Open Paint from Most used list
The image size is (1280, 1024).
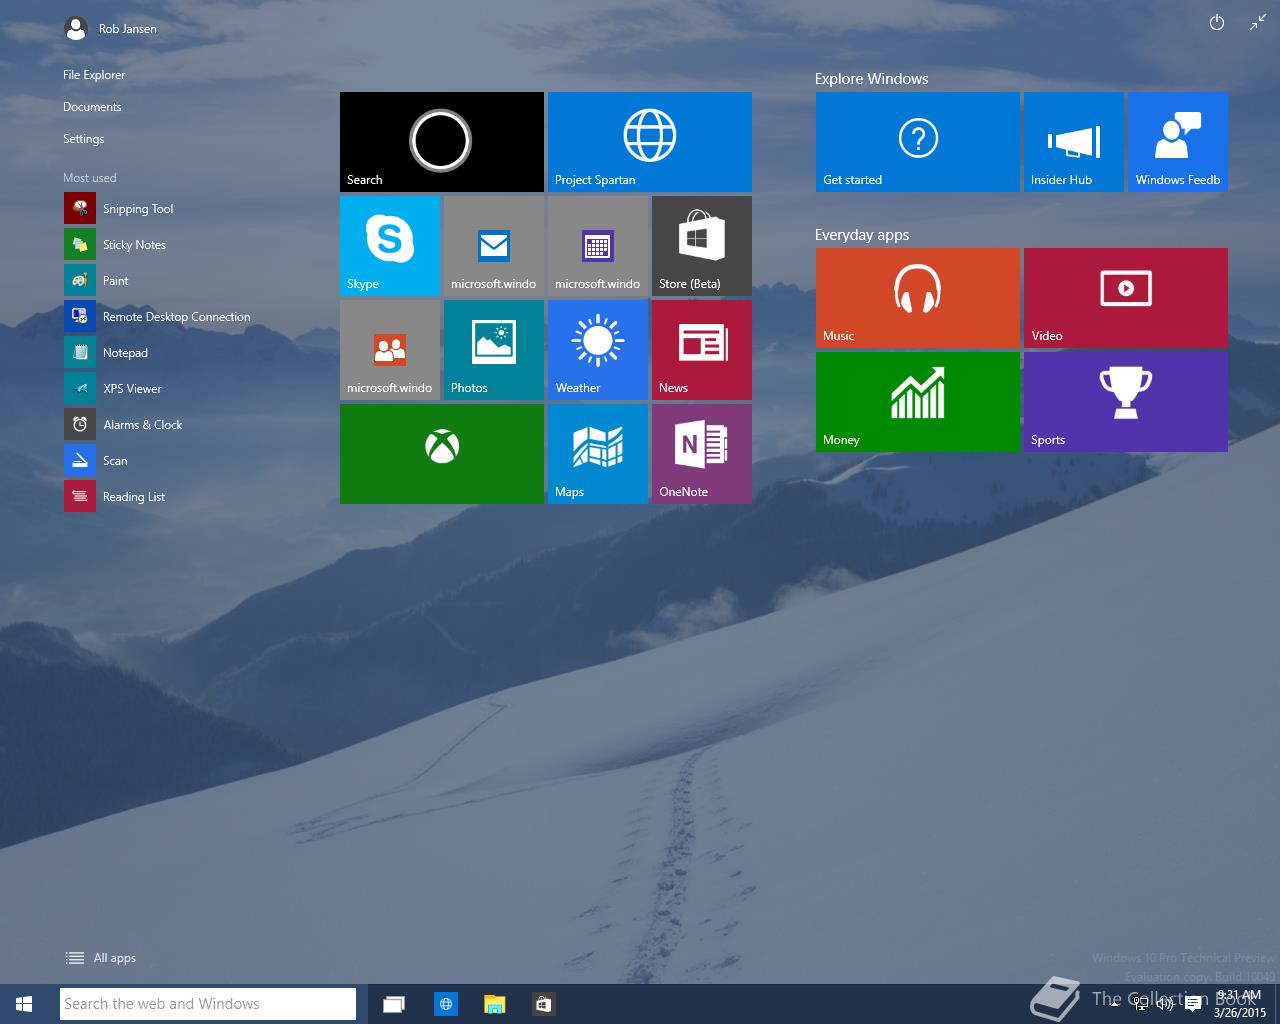tap(97, 281)
